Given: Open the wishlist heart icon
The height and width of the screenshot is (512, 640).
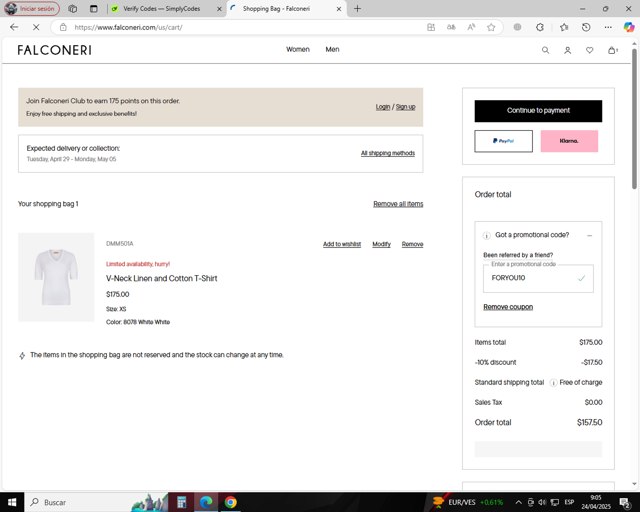Looking at the screenshot, I should click(589, 50).
